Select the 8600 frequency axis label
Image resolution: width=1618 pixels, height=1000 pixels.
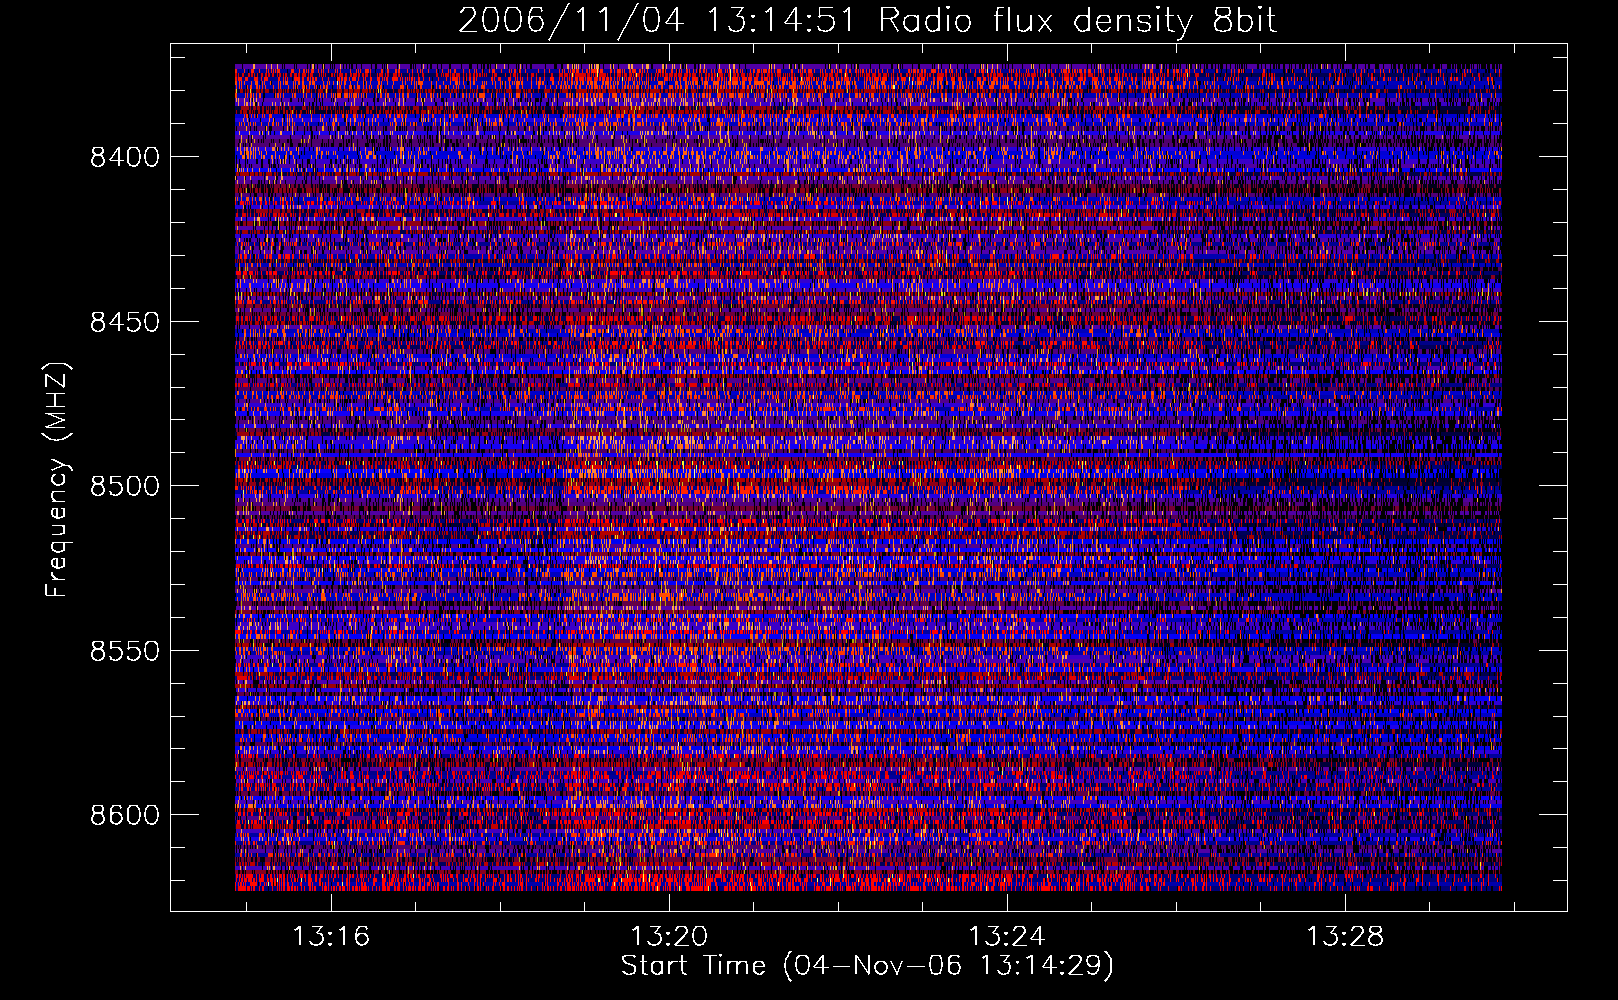(x=125, y=815)
